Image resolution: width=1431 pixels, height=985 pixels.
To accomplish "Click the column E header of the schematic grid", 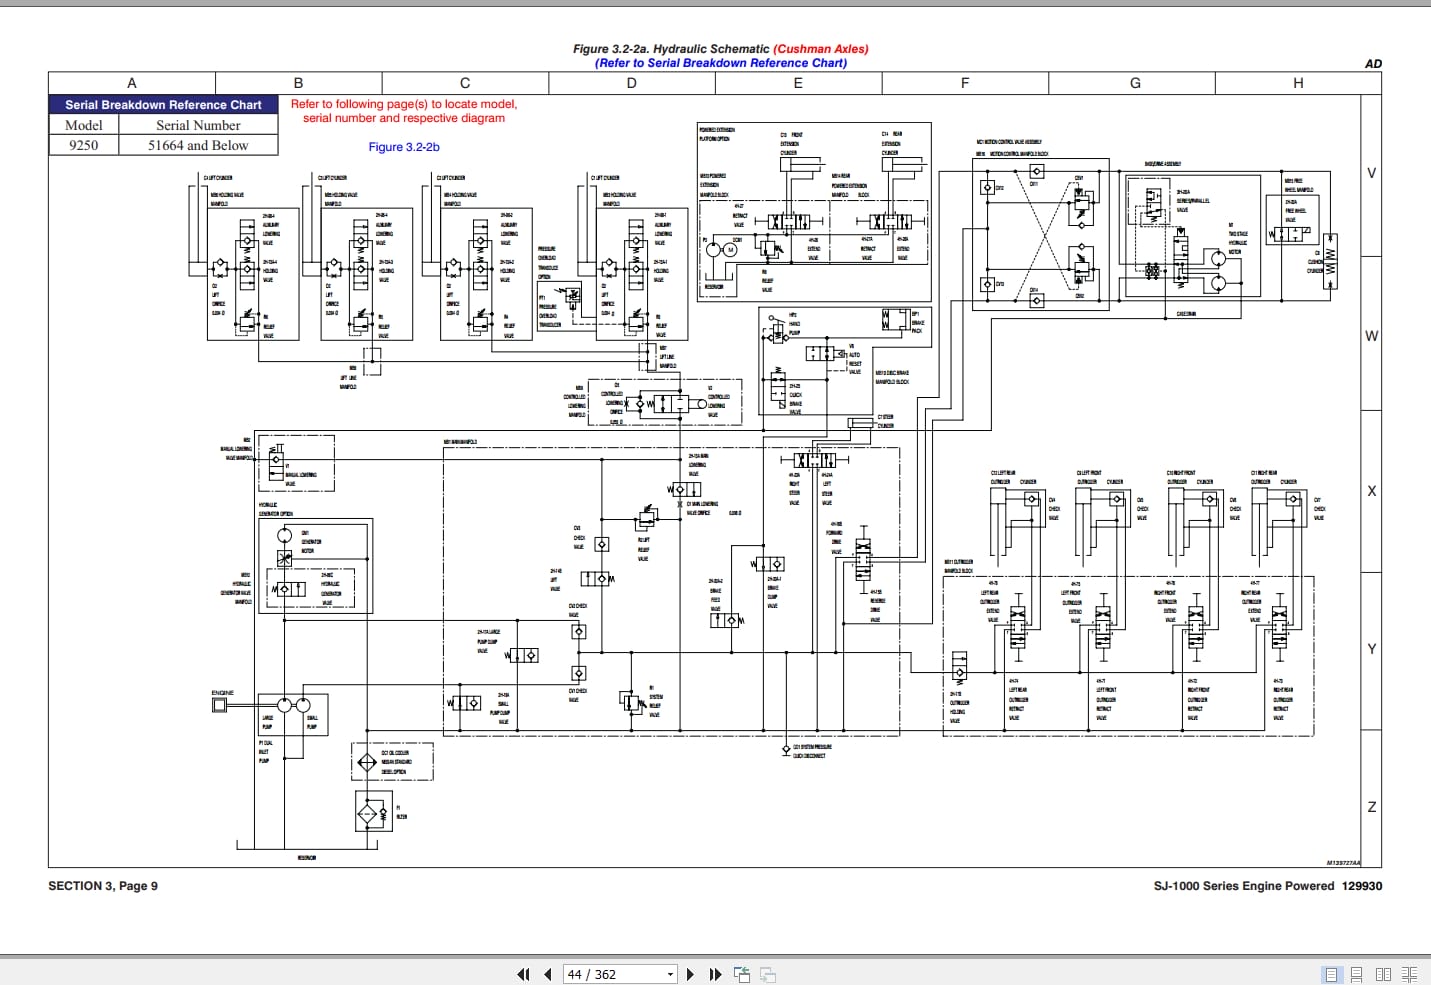I will coord(798,83).
